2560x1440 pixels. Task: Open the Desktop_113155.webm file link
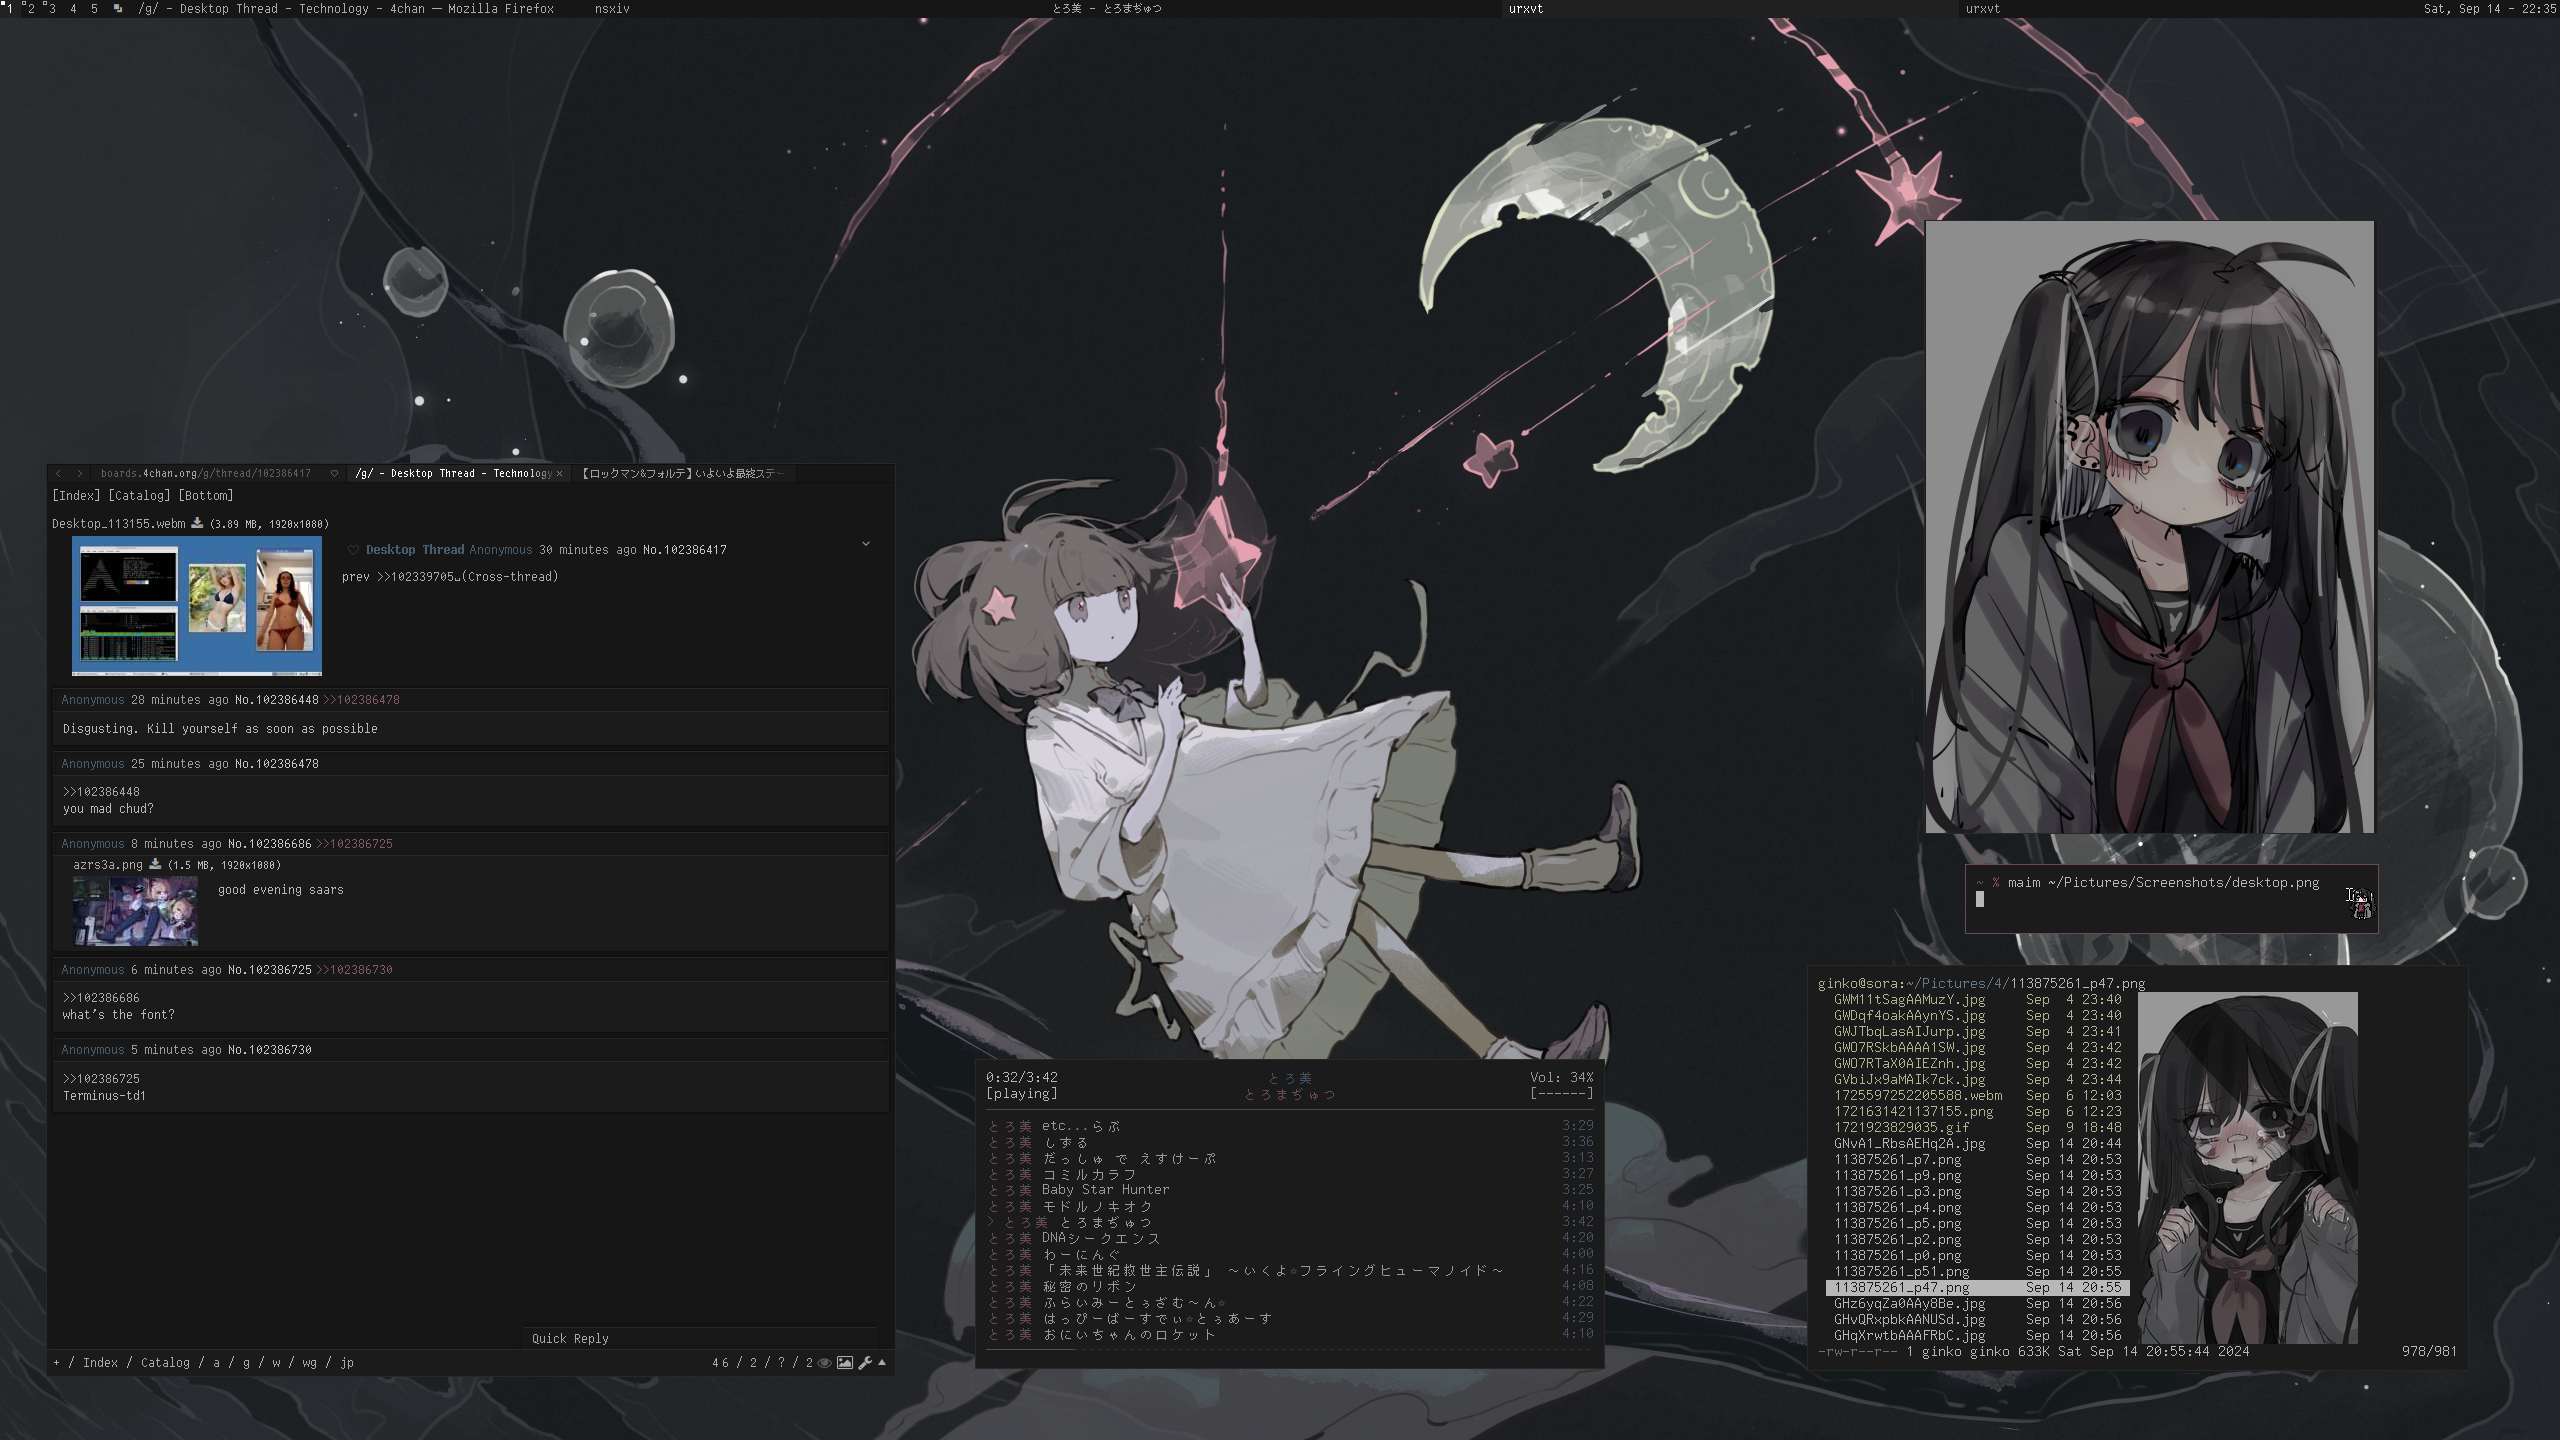[119, 523]
